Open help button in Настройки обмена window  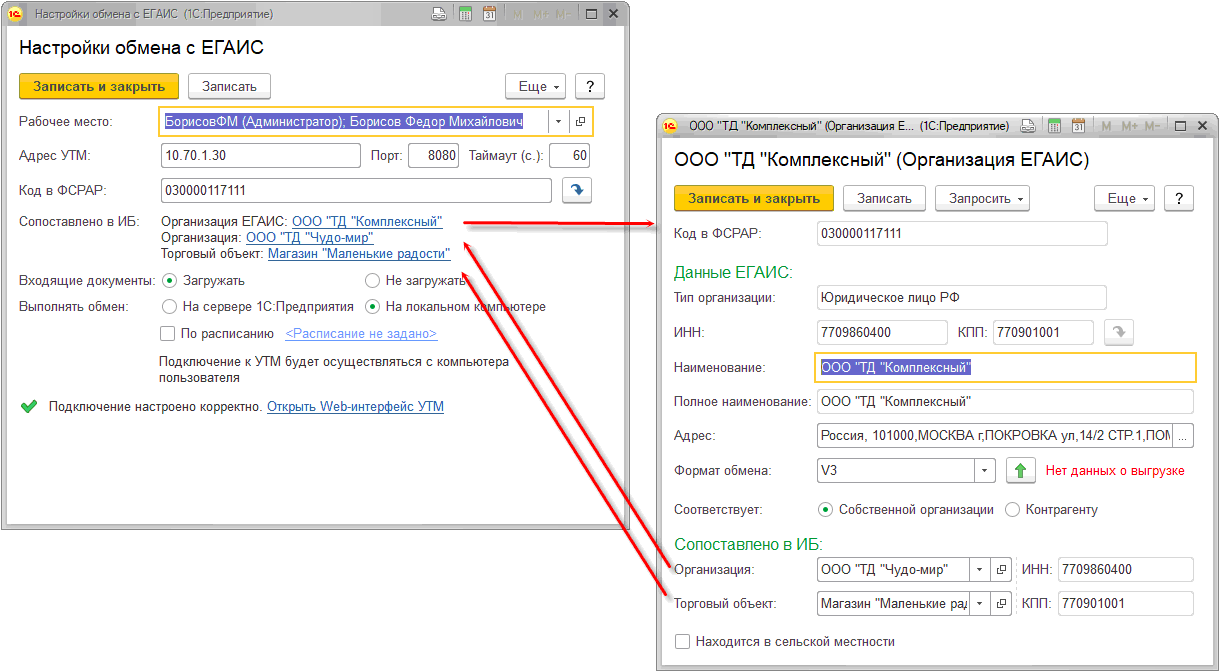coord(590,86)
